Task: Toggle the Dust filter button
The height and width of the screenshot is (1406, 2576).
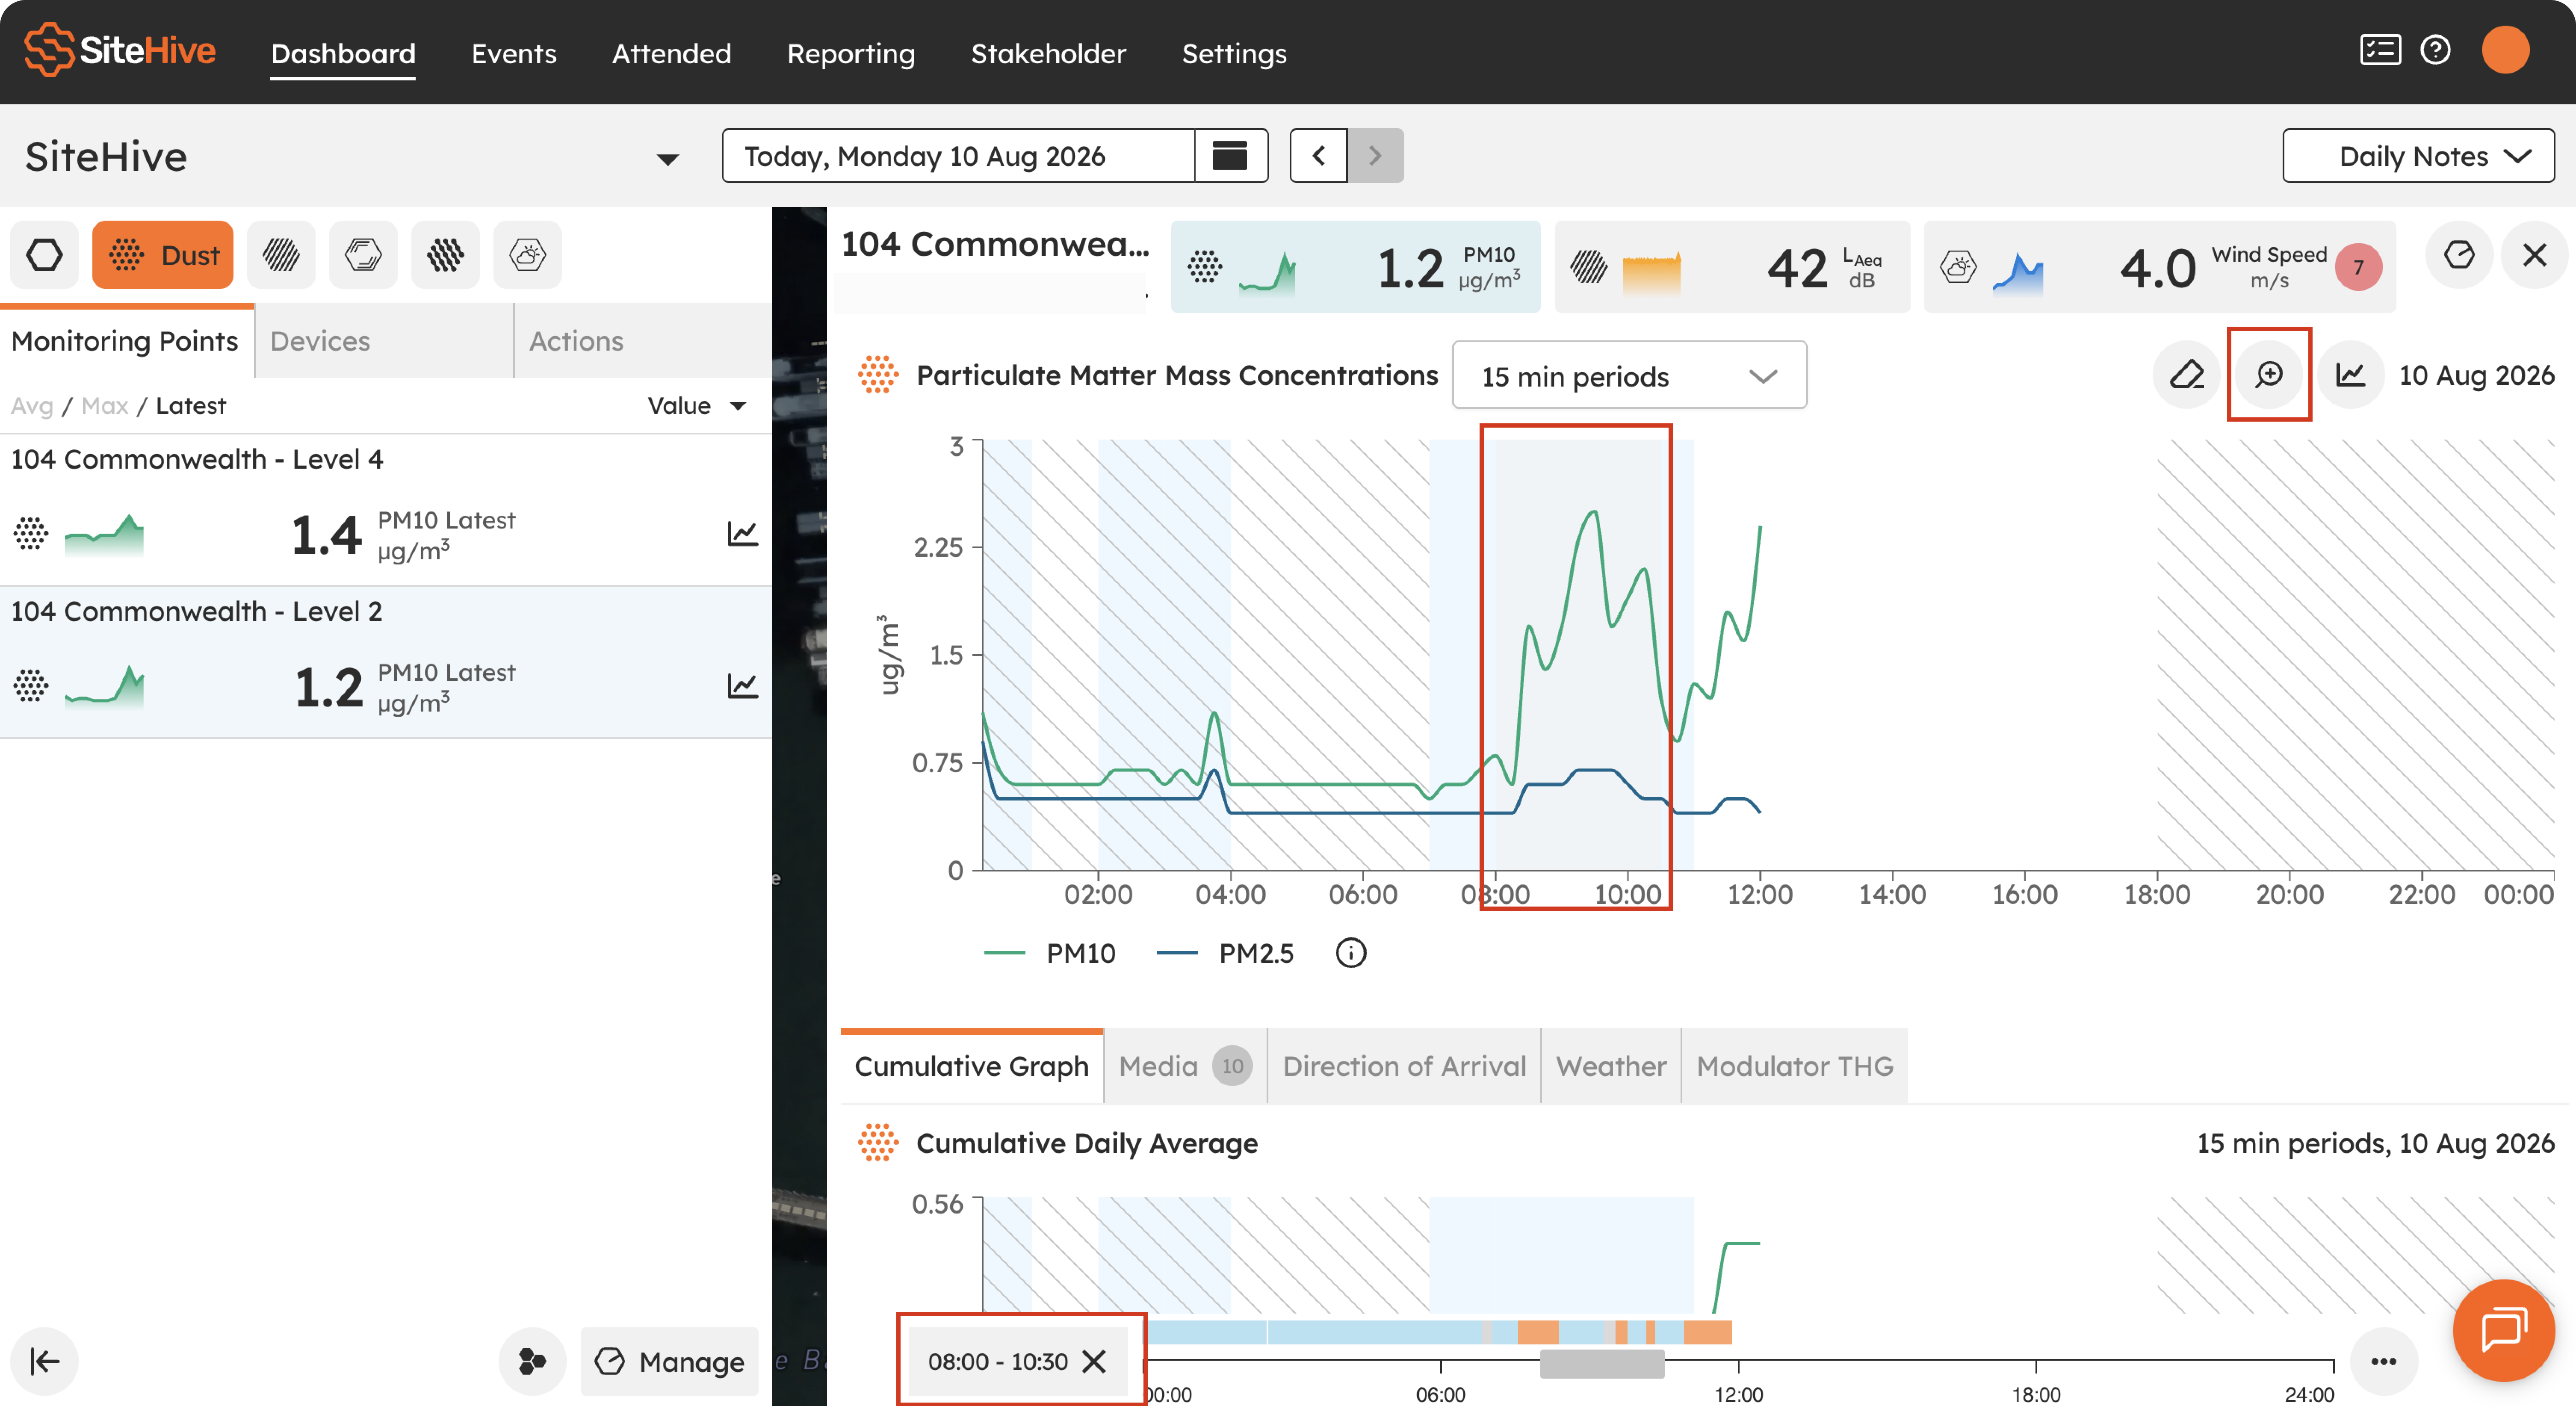Action: [163, 255]
